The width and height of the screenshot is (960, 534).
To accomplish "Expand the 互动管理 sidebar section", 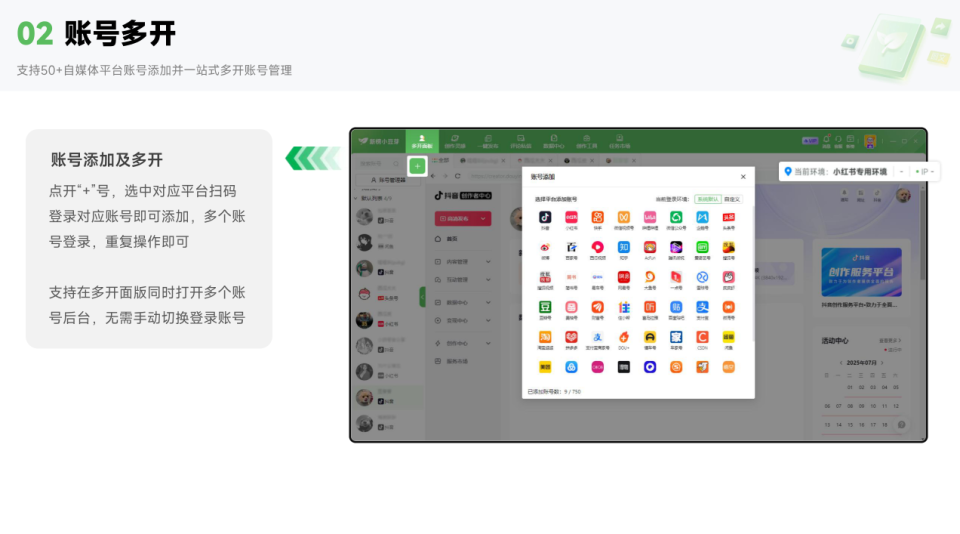I will [x=463, y=280].
